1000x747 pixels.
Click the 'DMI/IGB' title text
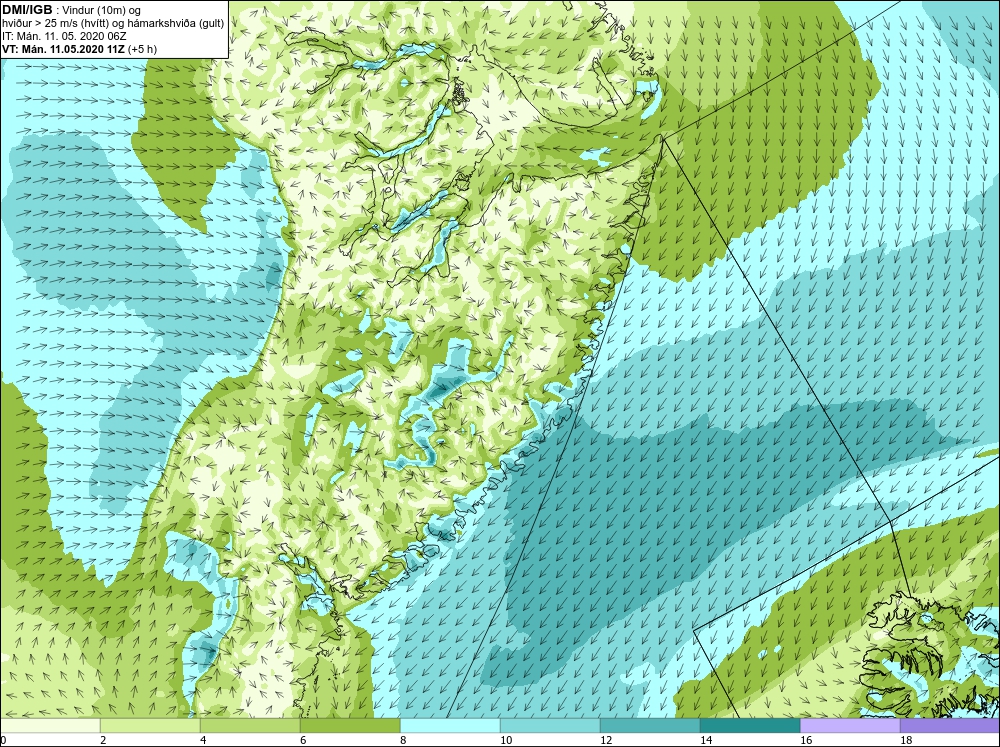click(27, 10)
